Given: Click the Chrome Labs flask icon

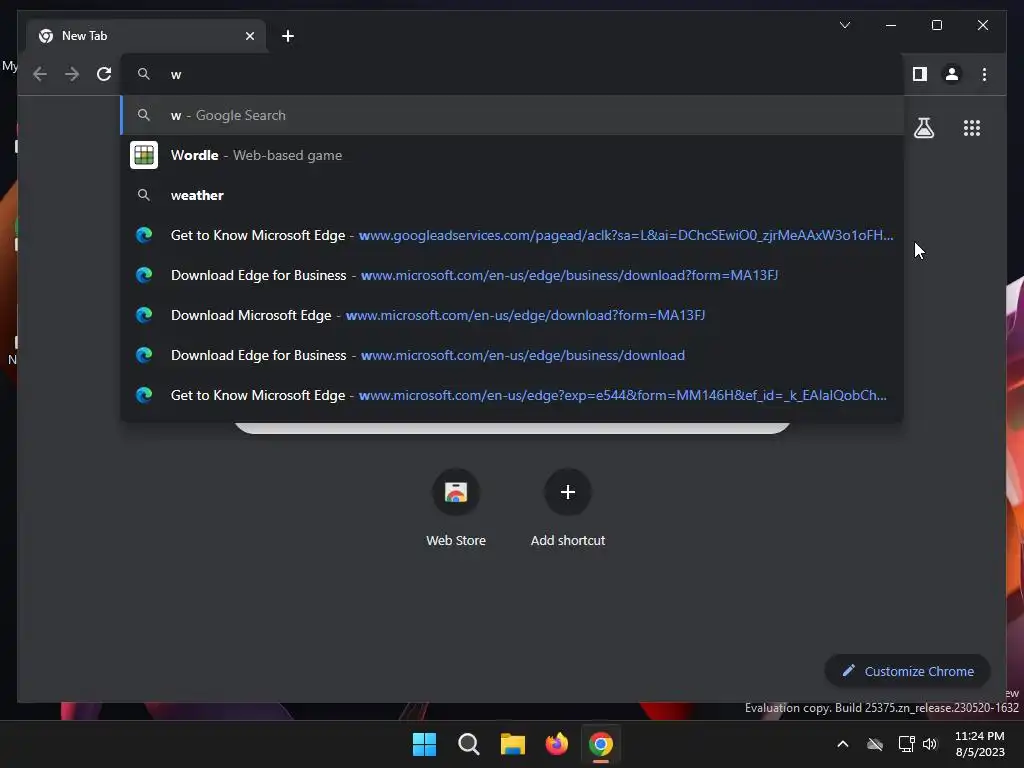Looking at the screenshot, I should coord(923,128).
